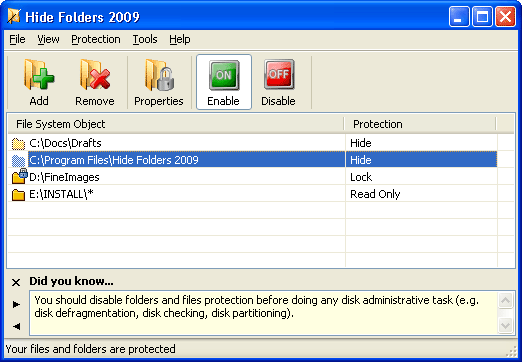Click the locked folder icon for D:\FineImages
The height and width of the screenshot is (362, 522).
click(x=19, y=176)
